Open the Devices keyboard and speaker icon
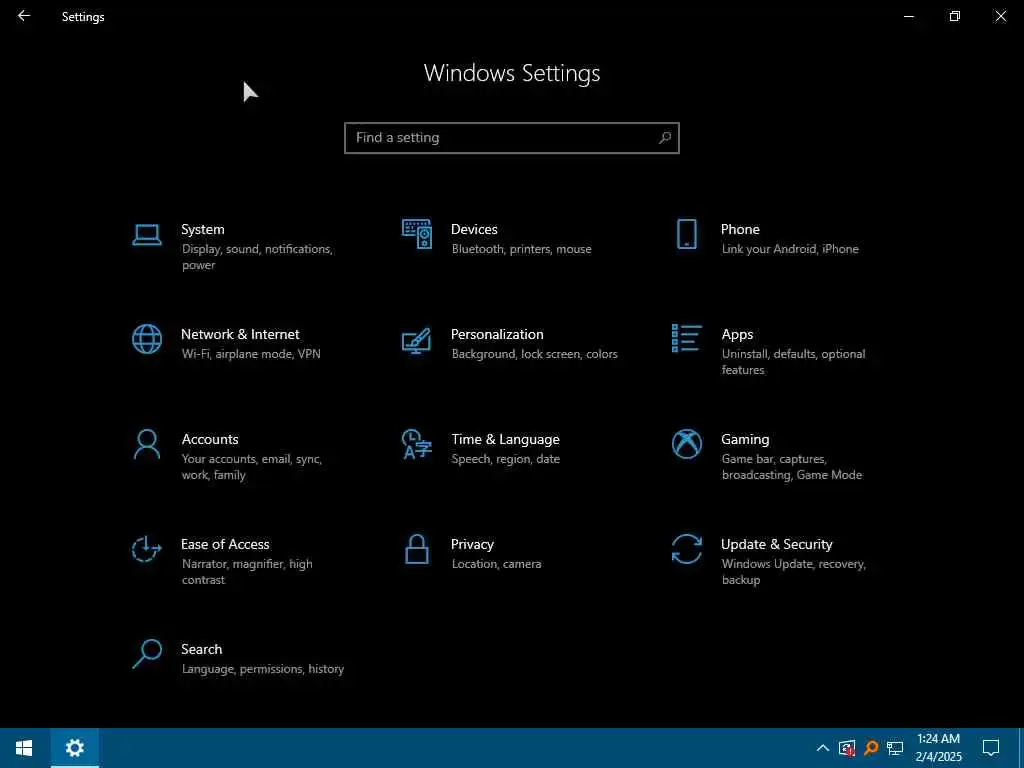 pyautogui.click(x=417, y=234)
